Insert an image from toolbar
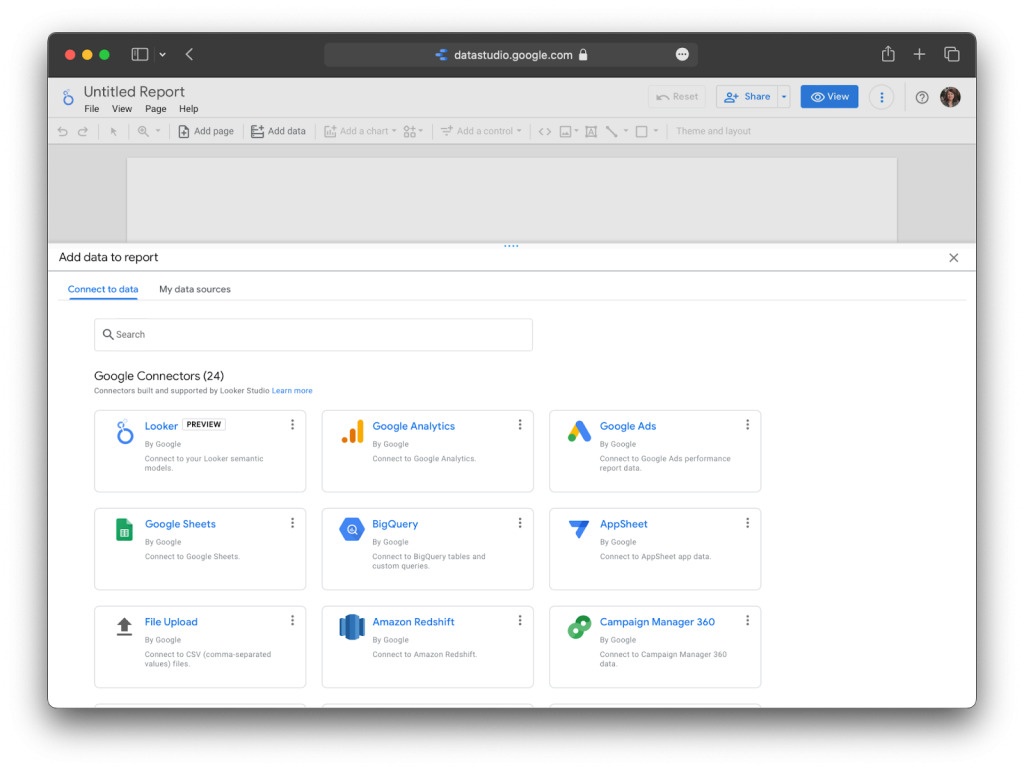The image size is (1024, 771). (566, 131)
